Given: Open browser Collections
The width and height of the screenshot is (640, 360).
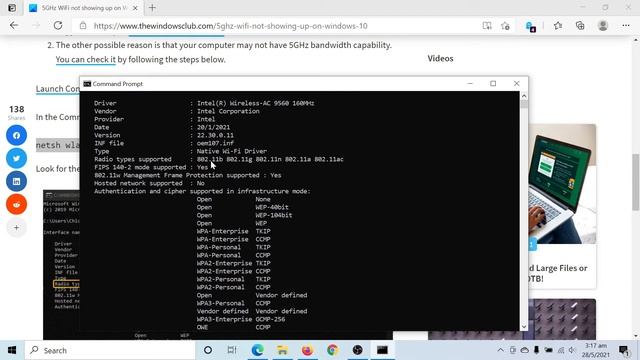Looking at the screenshot, I should point(580,26).
